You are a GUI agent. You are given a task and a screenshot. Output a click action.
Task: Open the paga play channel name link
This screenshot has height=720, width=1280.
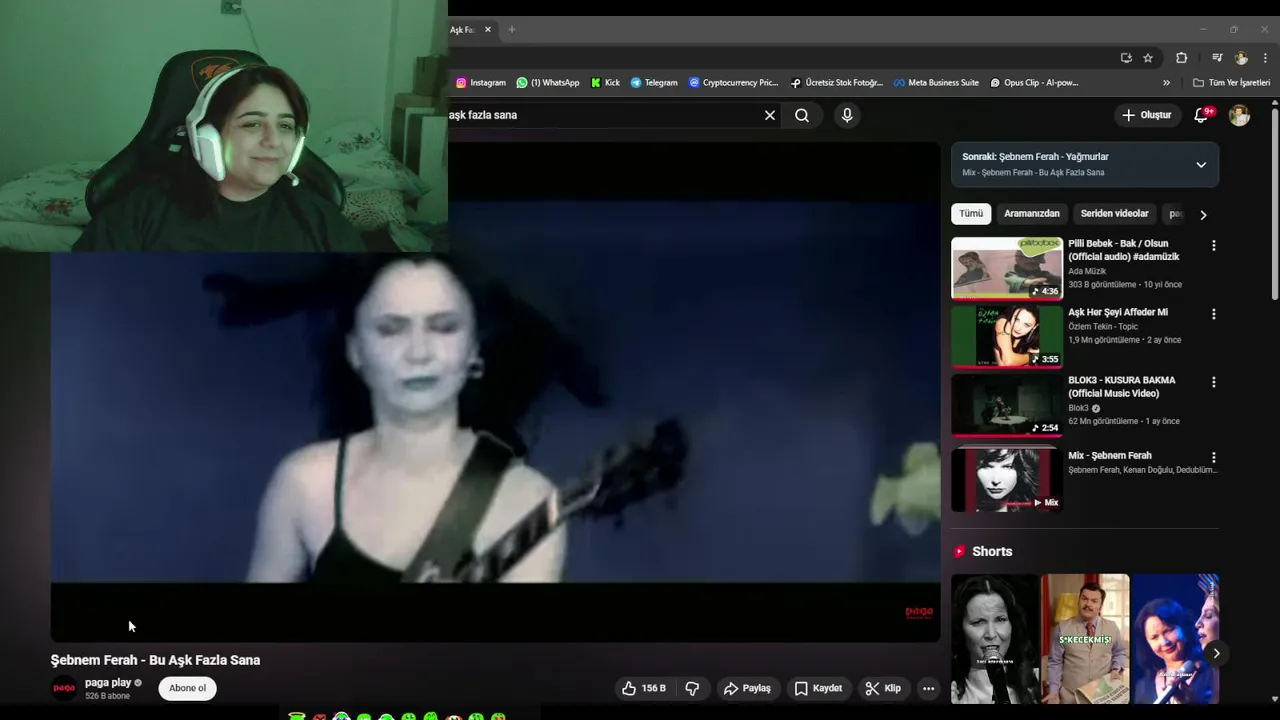(108, 683)
